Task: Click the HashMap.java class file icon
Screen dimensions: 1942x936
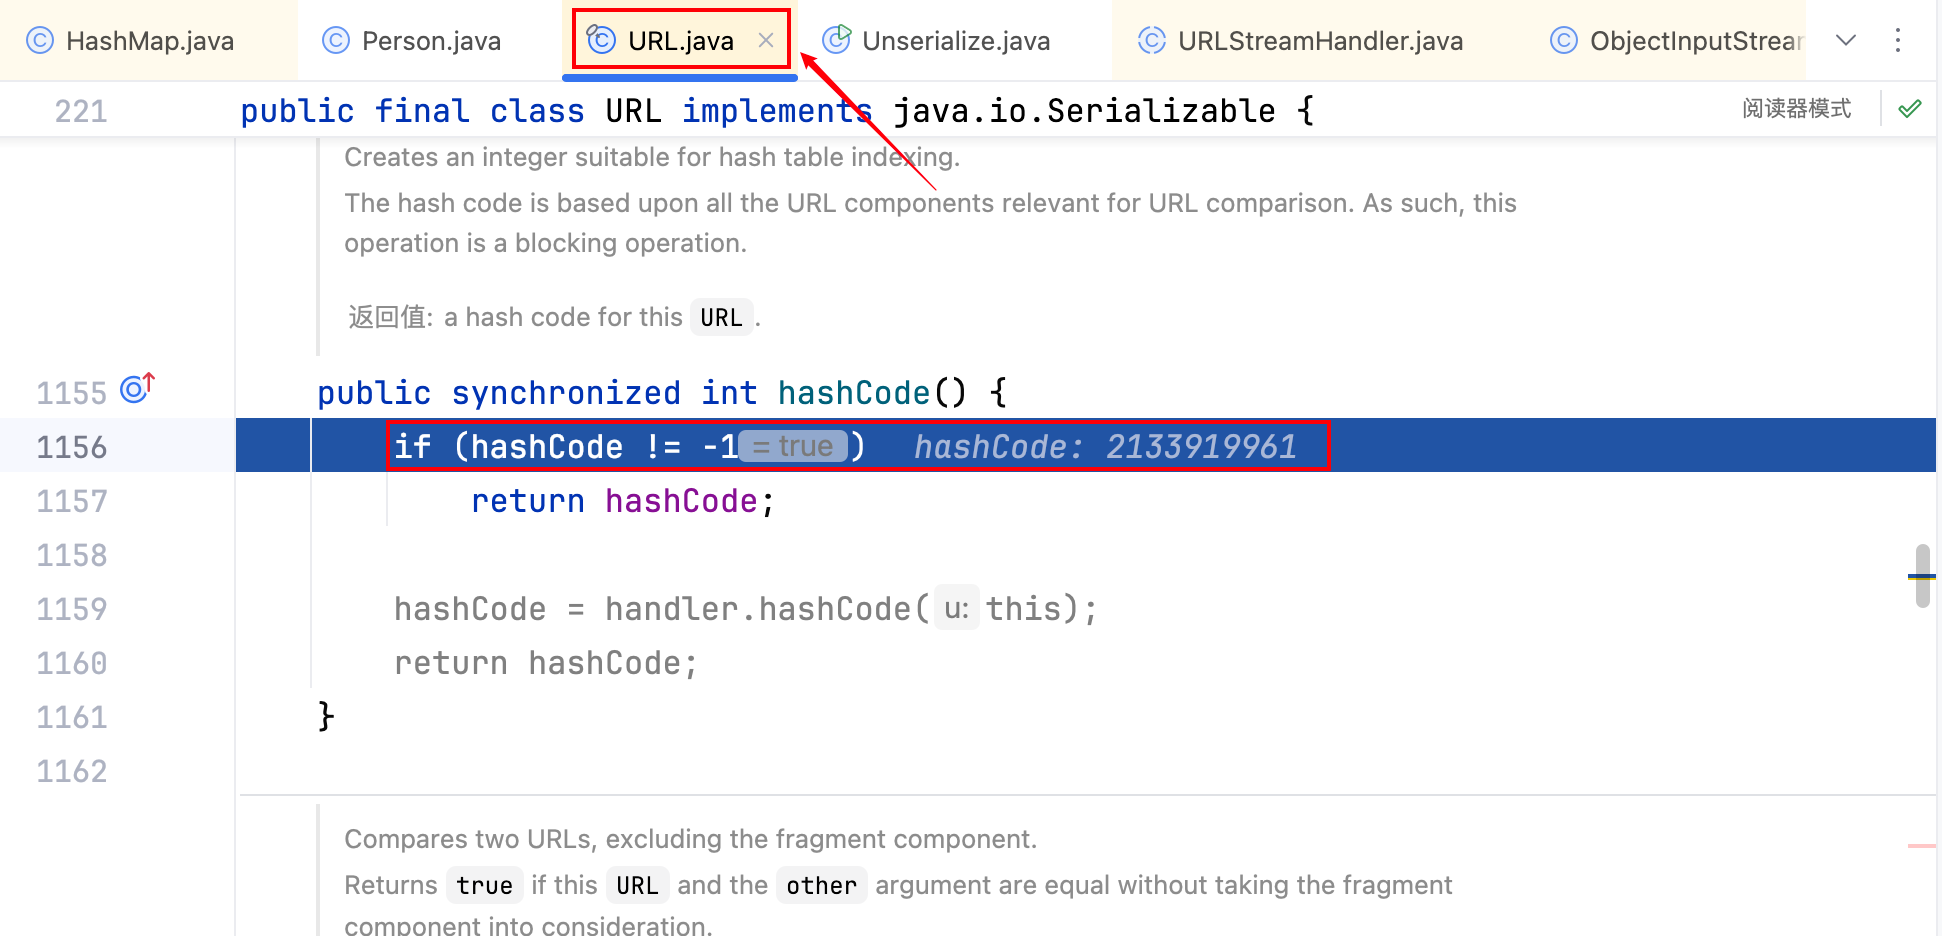Action: pyautogui.click(x=40, y=41)
